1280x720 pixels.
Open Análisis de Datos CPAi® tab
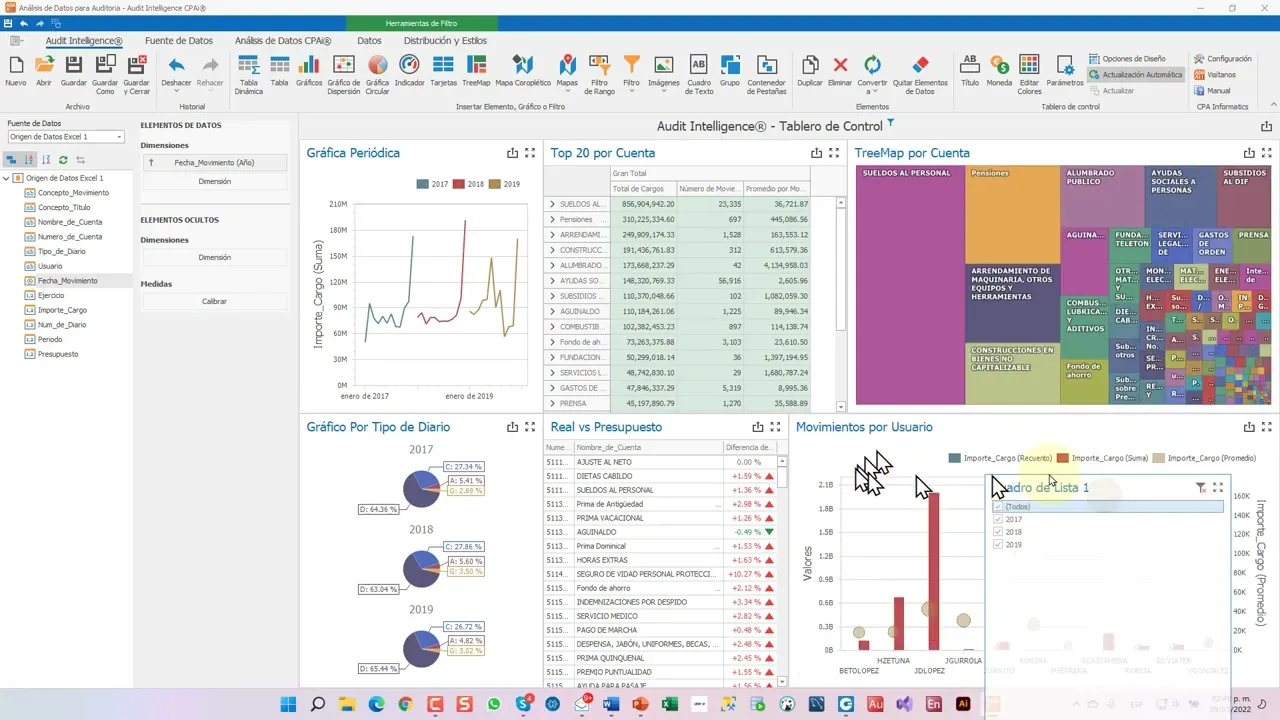(283, 41)
